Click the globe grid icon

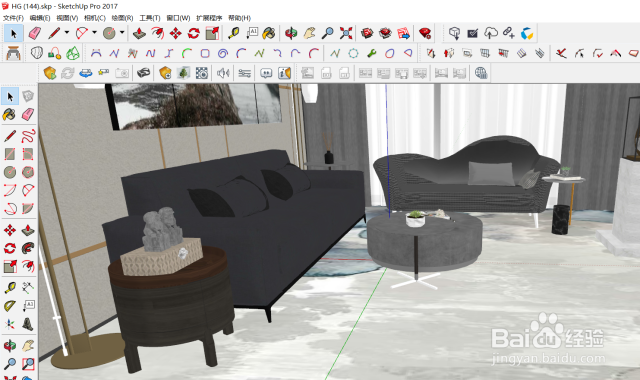[481, 73]
